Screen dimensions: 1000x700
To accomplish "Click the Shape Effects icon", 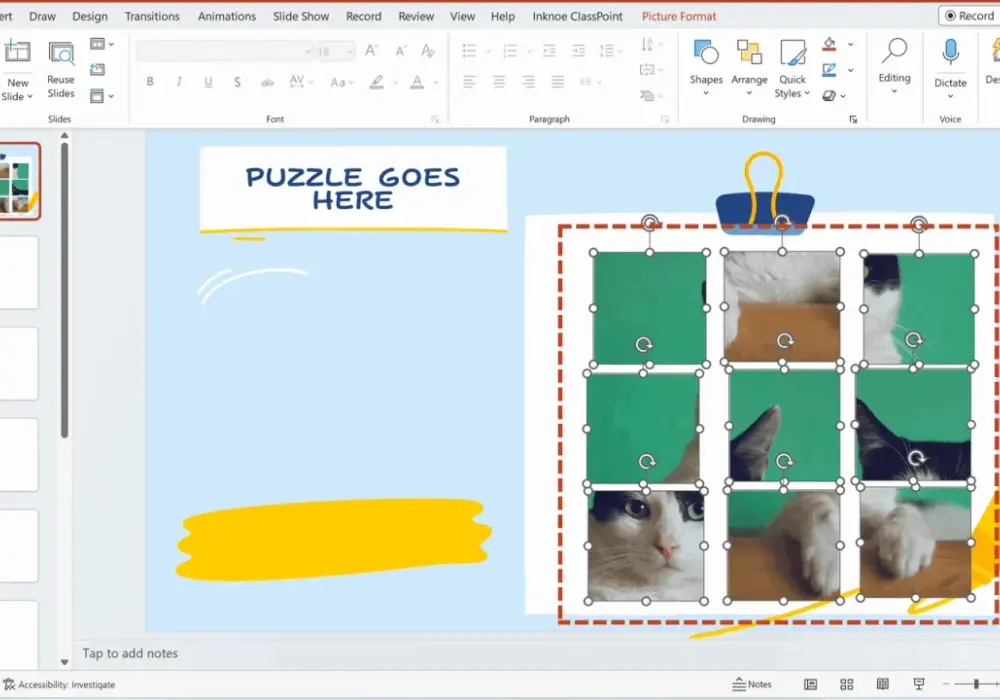I will 829,96.
